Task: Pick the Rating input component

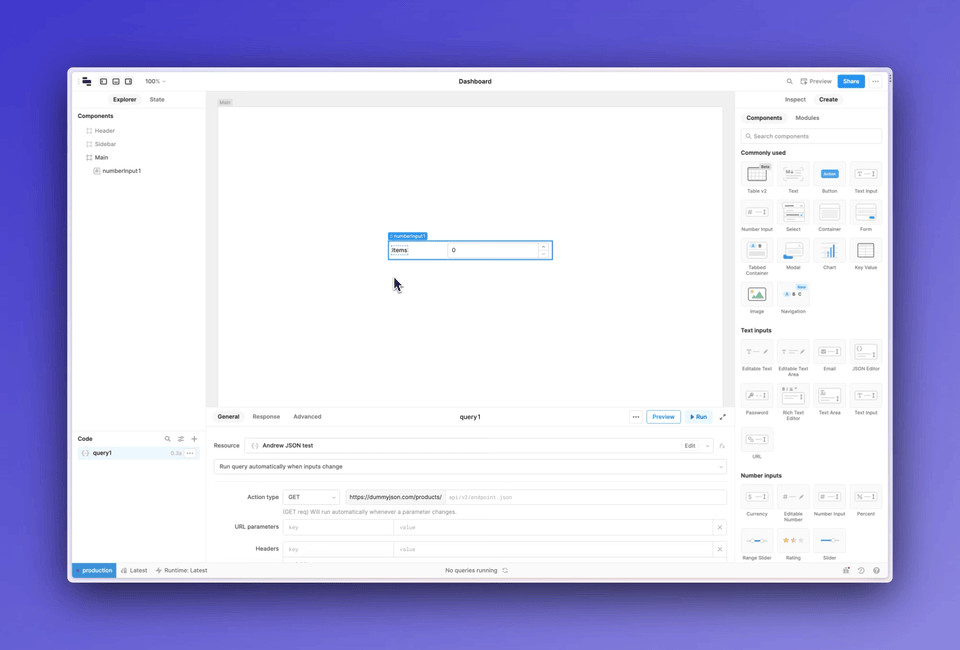Action: click(793, 540)
